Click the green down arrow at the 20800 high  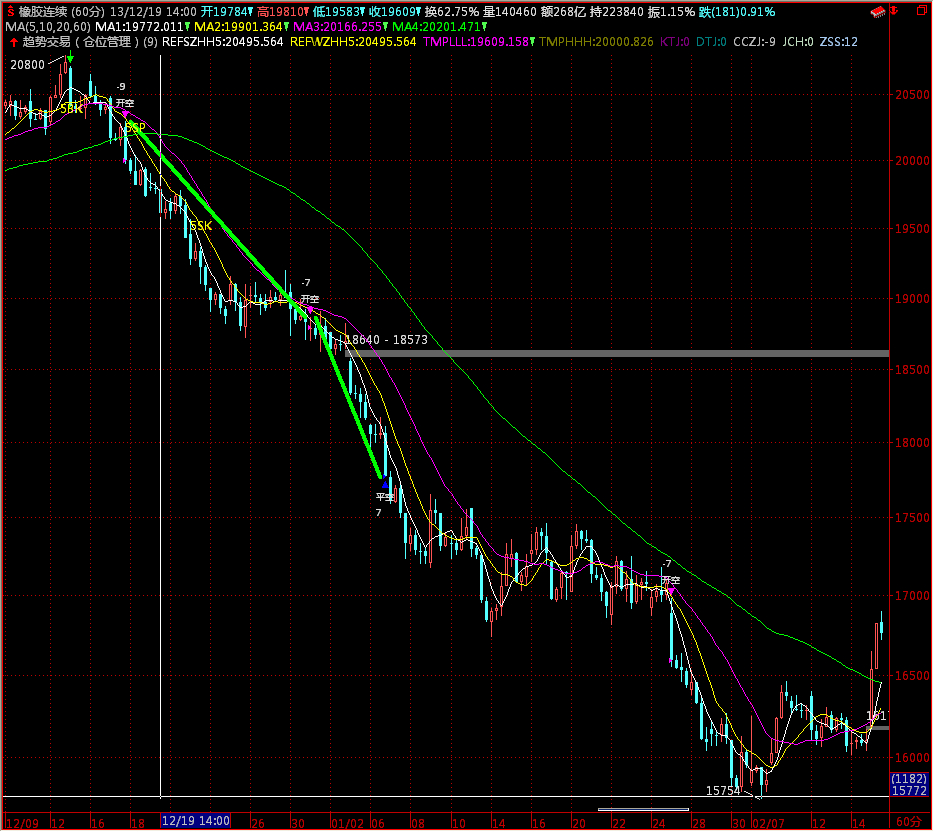[69, 60]
